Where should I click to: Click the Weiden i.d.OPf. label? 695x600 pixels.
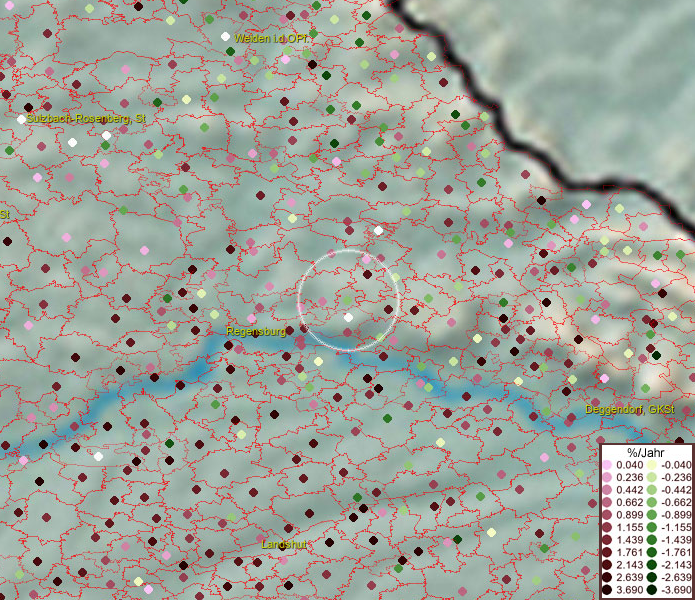[273, 37]
